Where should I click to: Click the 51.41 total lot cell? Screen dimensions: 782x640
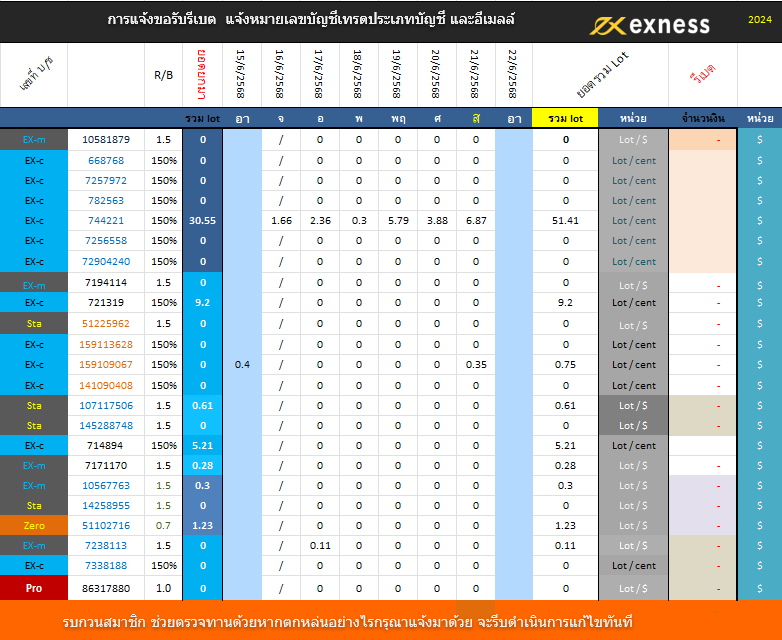(565, 220)
